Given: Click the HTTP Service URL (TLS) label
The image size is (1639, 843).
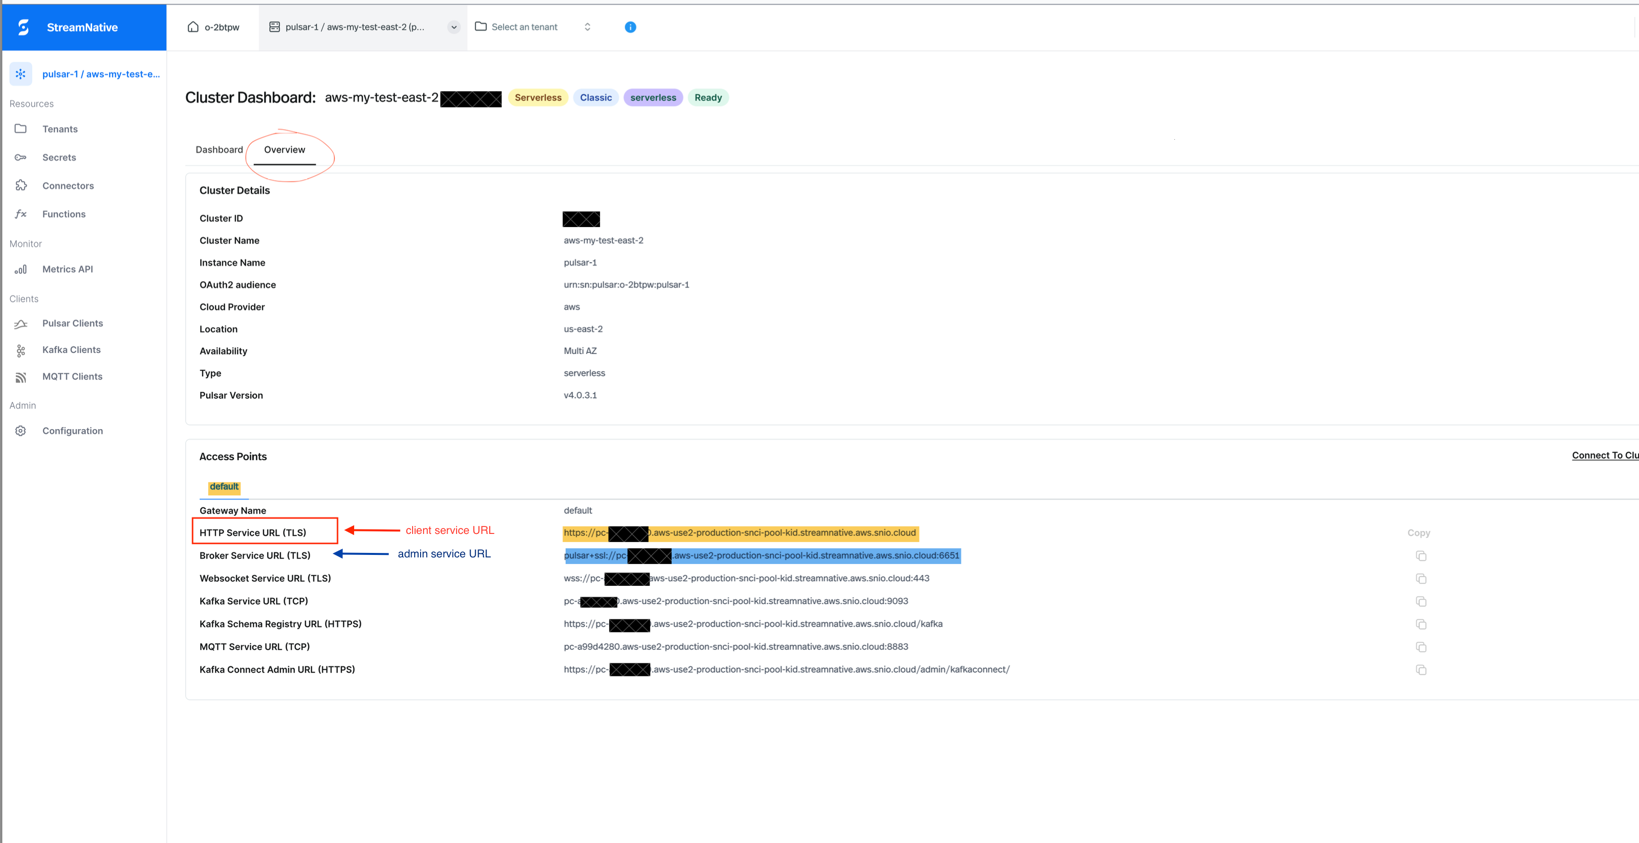Looking at the screenshot, I should click(253, 533).
